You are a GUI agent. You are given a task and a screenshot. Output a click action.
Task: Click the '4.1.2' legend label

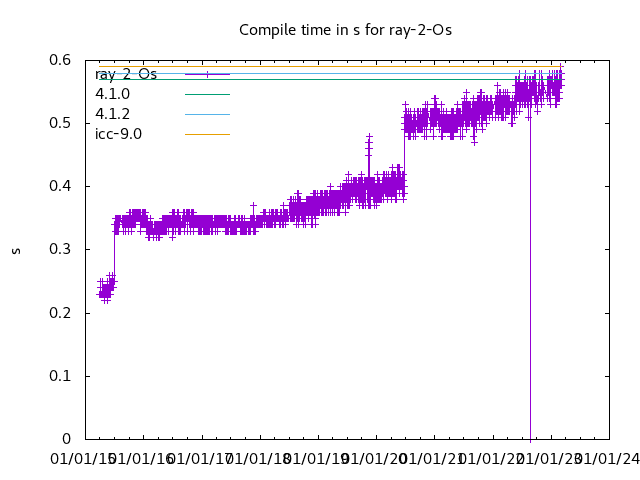tap(112, 114)
